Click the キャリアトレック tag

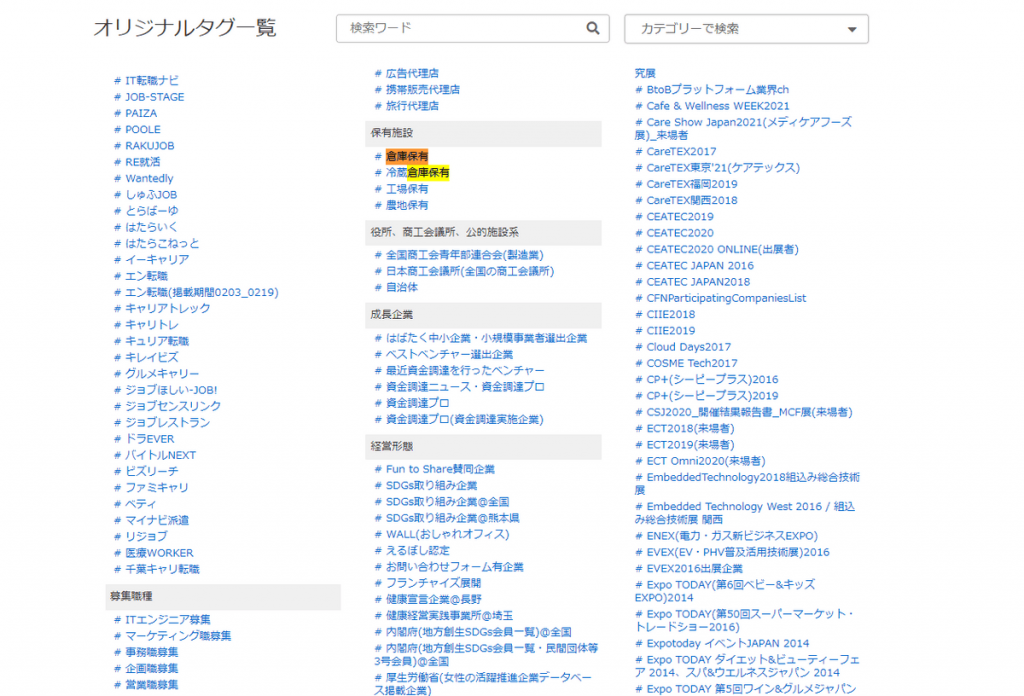click(x=168, y=308)
